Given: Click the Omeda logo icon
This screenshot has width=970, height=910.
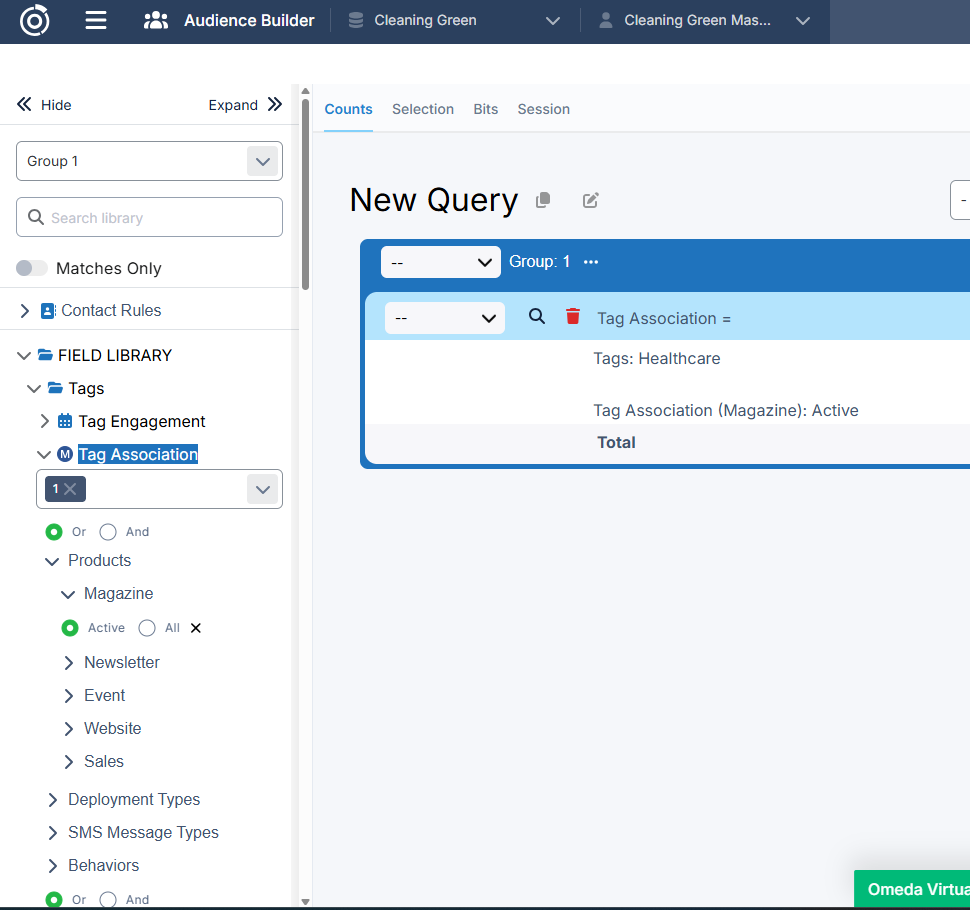Looking at the screenshot, I should click(x=35, y=20).
